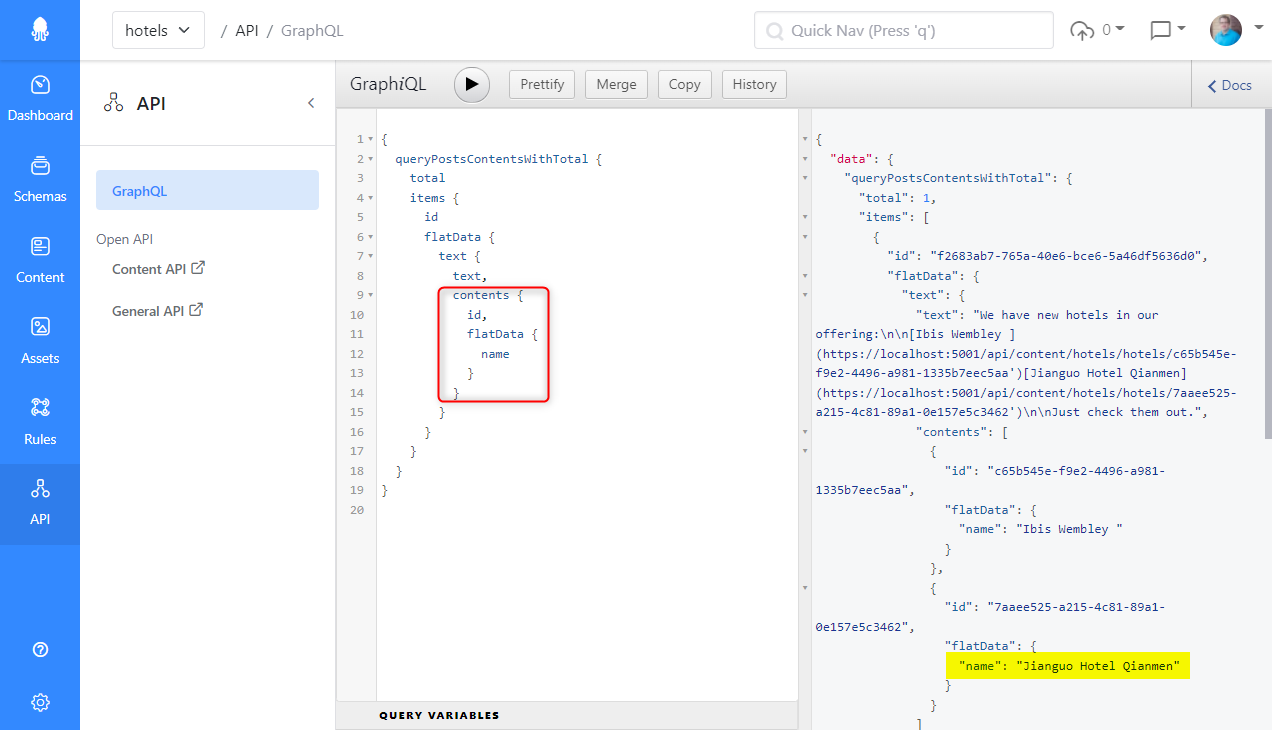Open the Schemas sidebar item

coord(40,181)
